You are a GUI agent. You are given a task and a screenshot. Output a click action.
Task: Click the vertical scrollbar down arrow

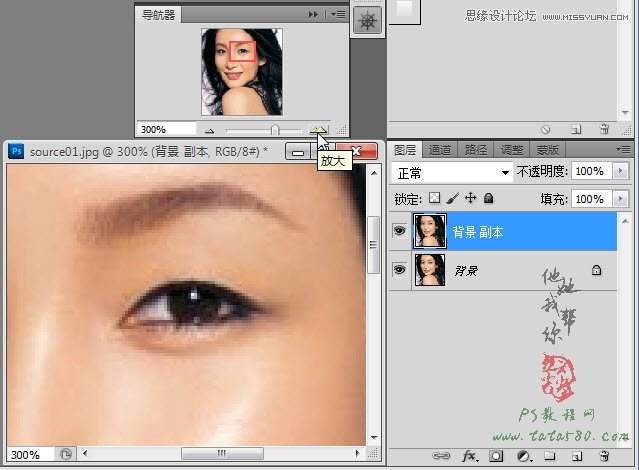click(374, 438)
